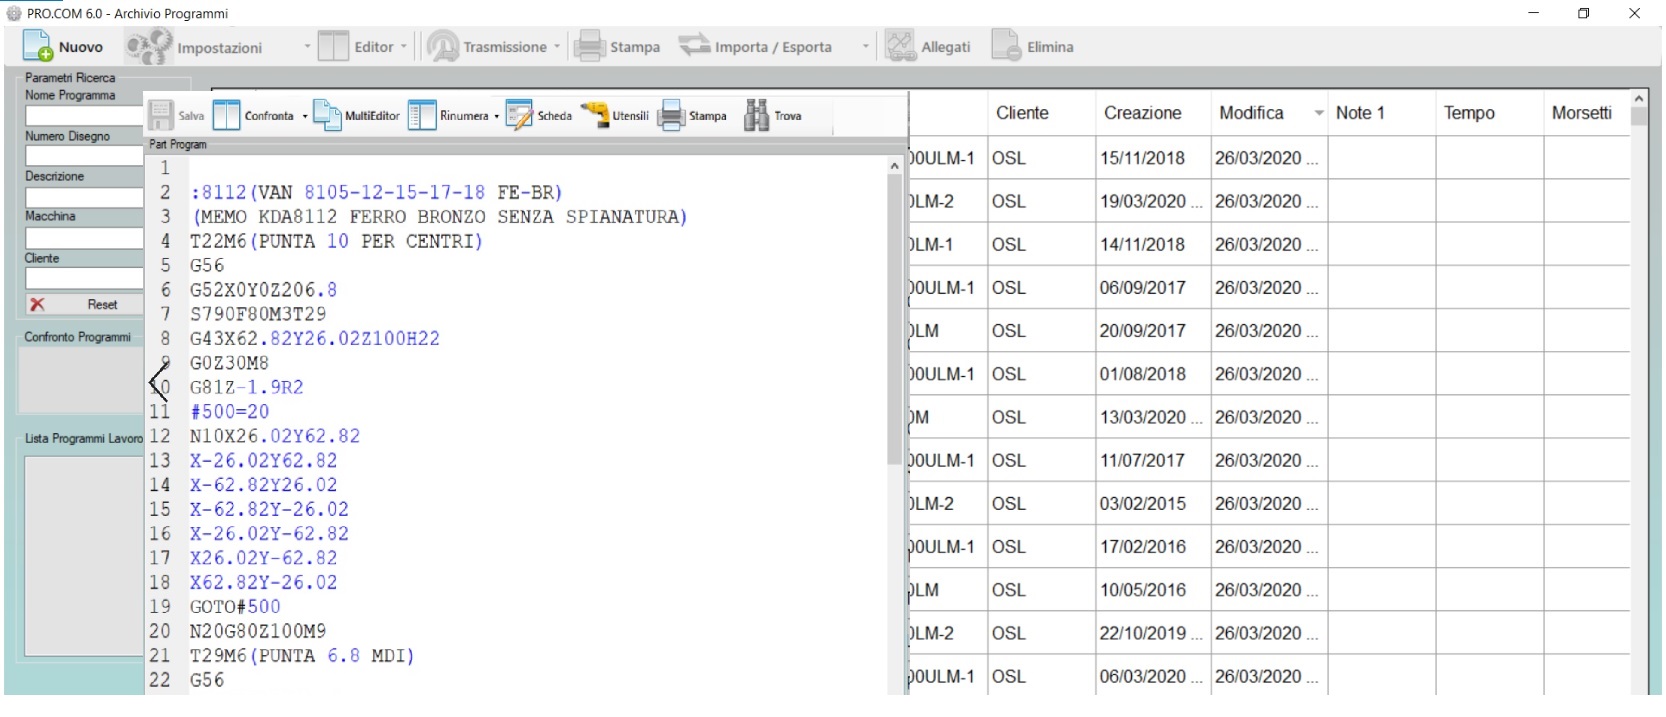This screenshot has width=1666, height=717.
Task: Select the row created 22/10/2019
Action: pyautogui.click(x=1270, y=633)
